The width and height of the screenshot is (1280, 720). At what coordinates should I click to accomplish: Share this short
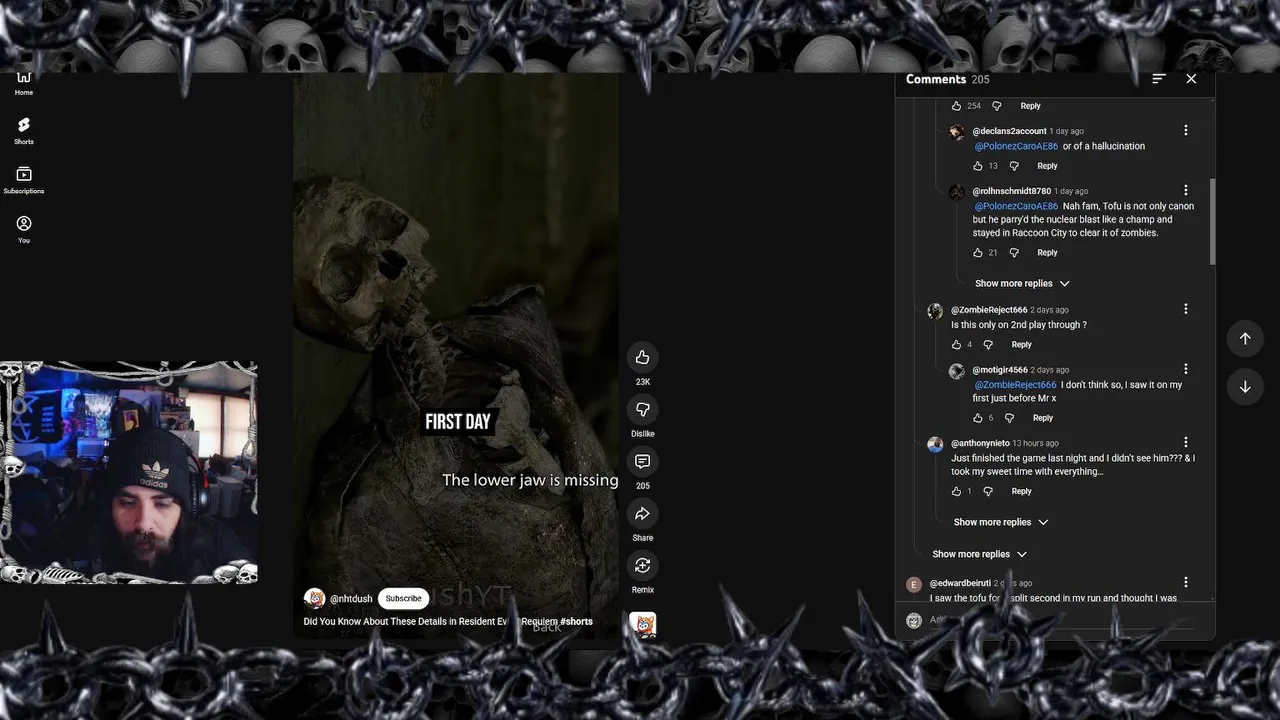point(642,513)
